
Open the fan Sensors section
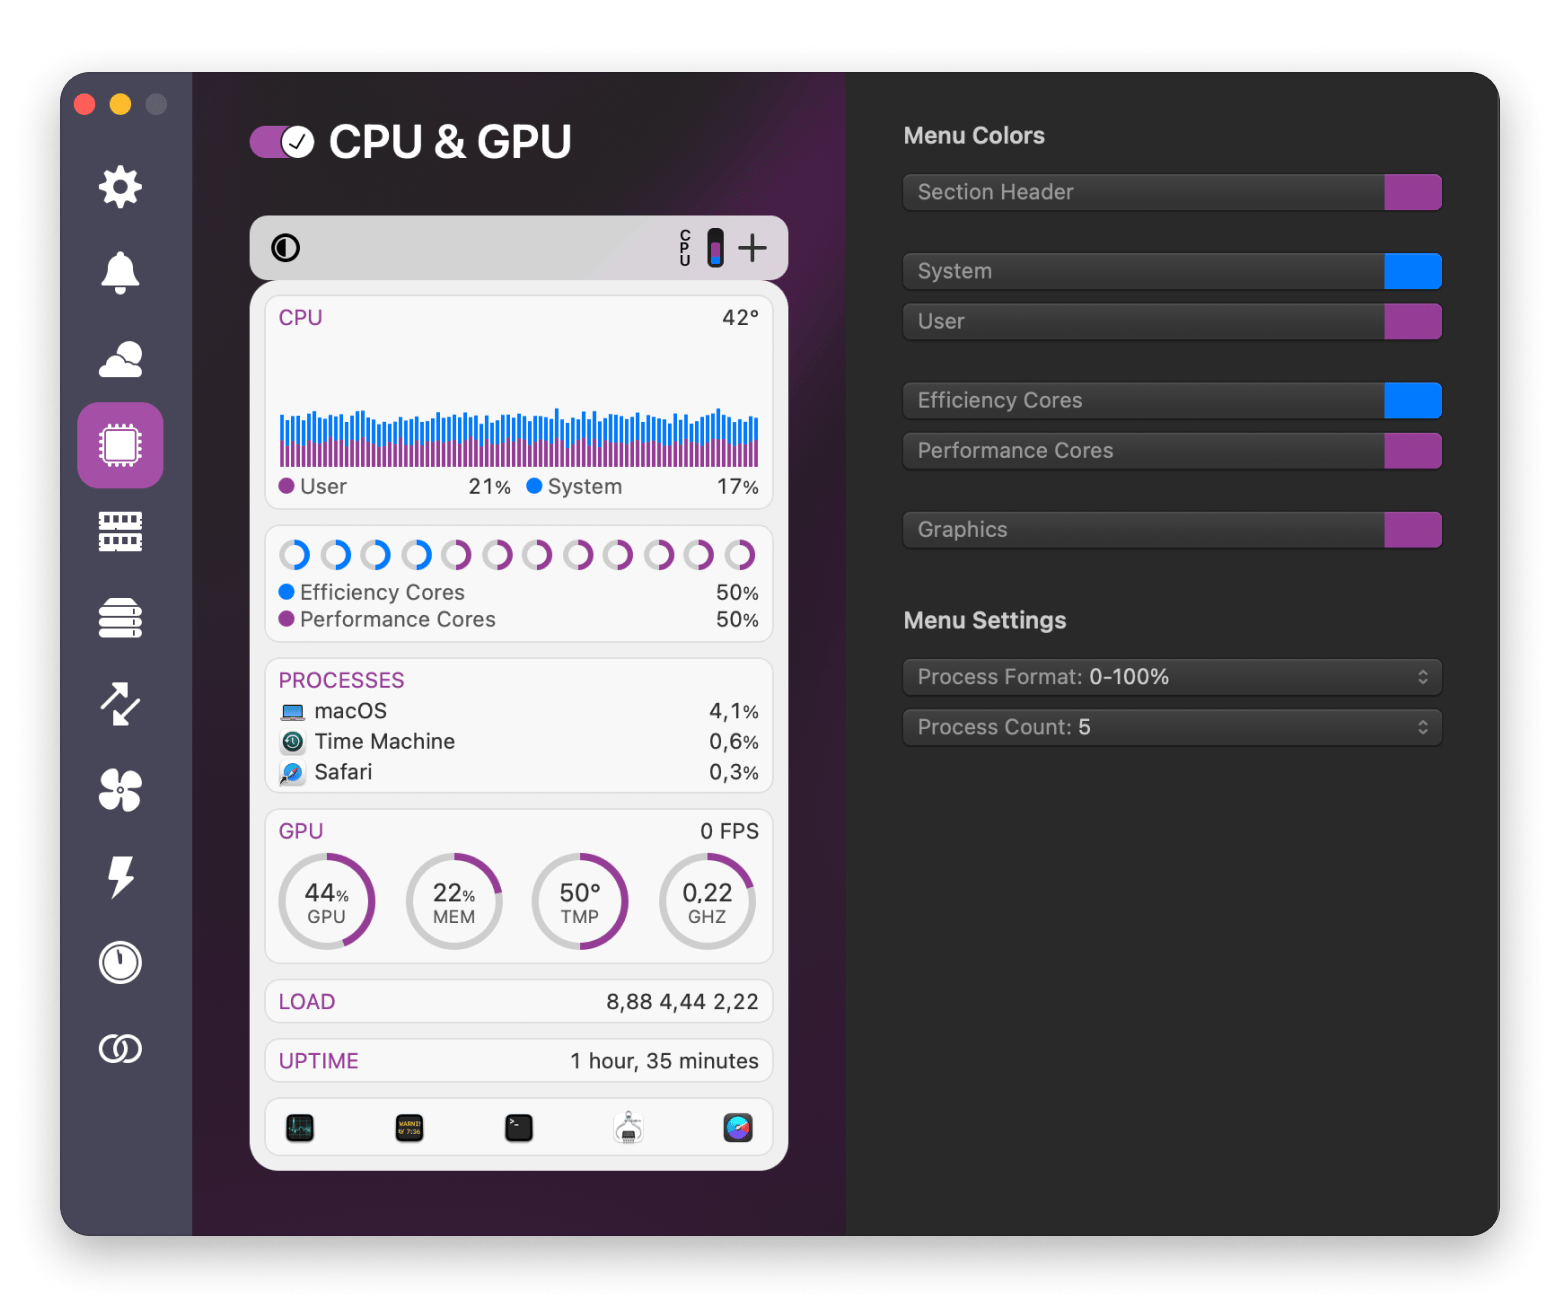point(120,790)
